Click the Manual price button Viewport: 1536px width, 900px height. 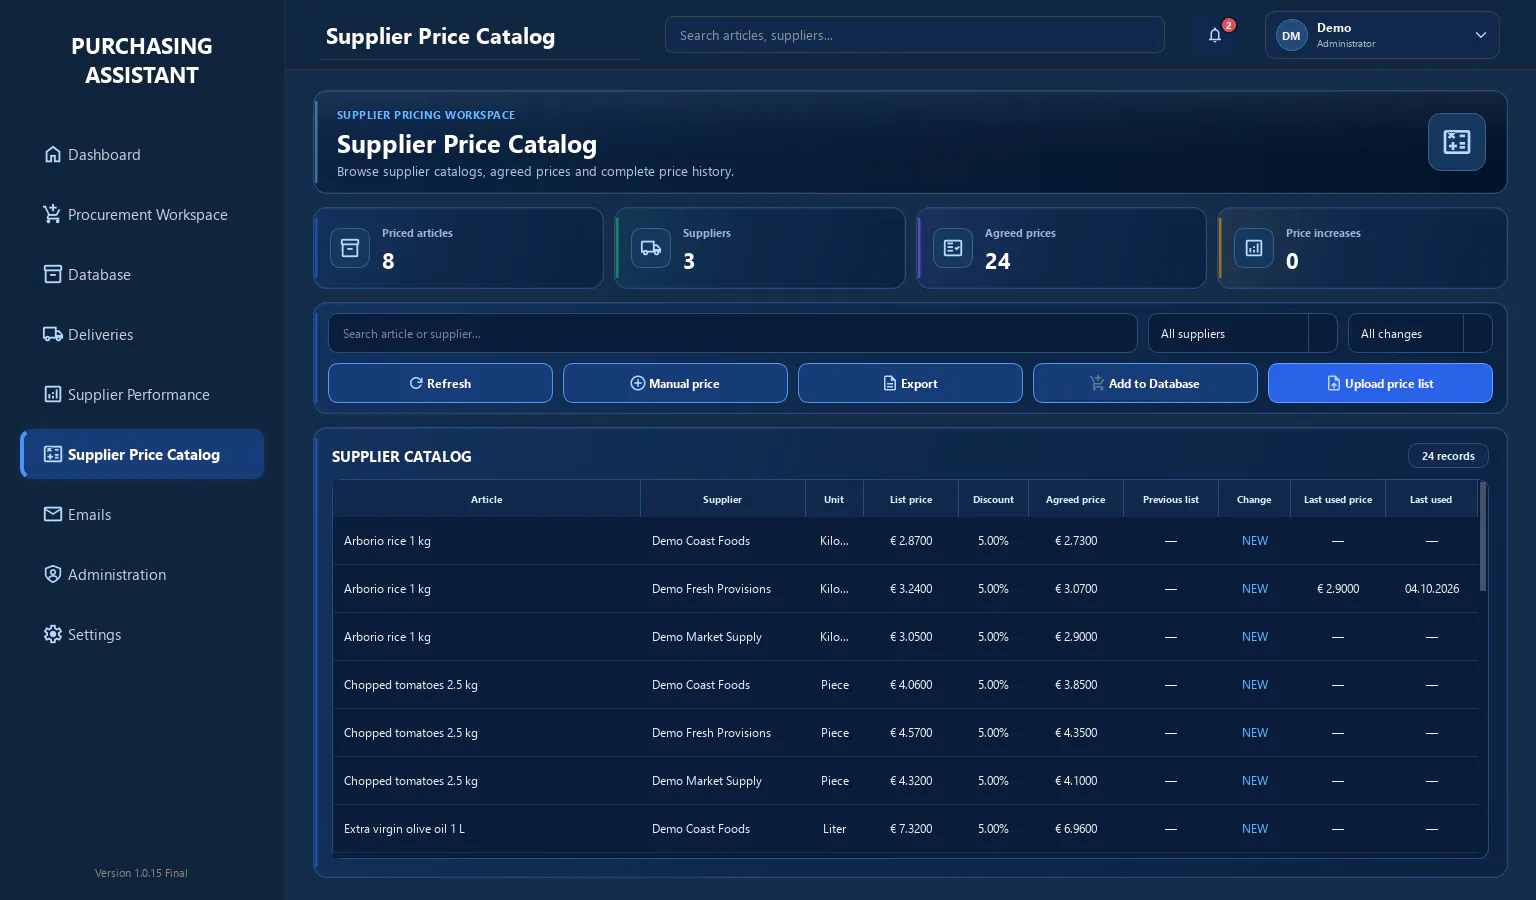(675, 383)
